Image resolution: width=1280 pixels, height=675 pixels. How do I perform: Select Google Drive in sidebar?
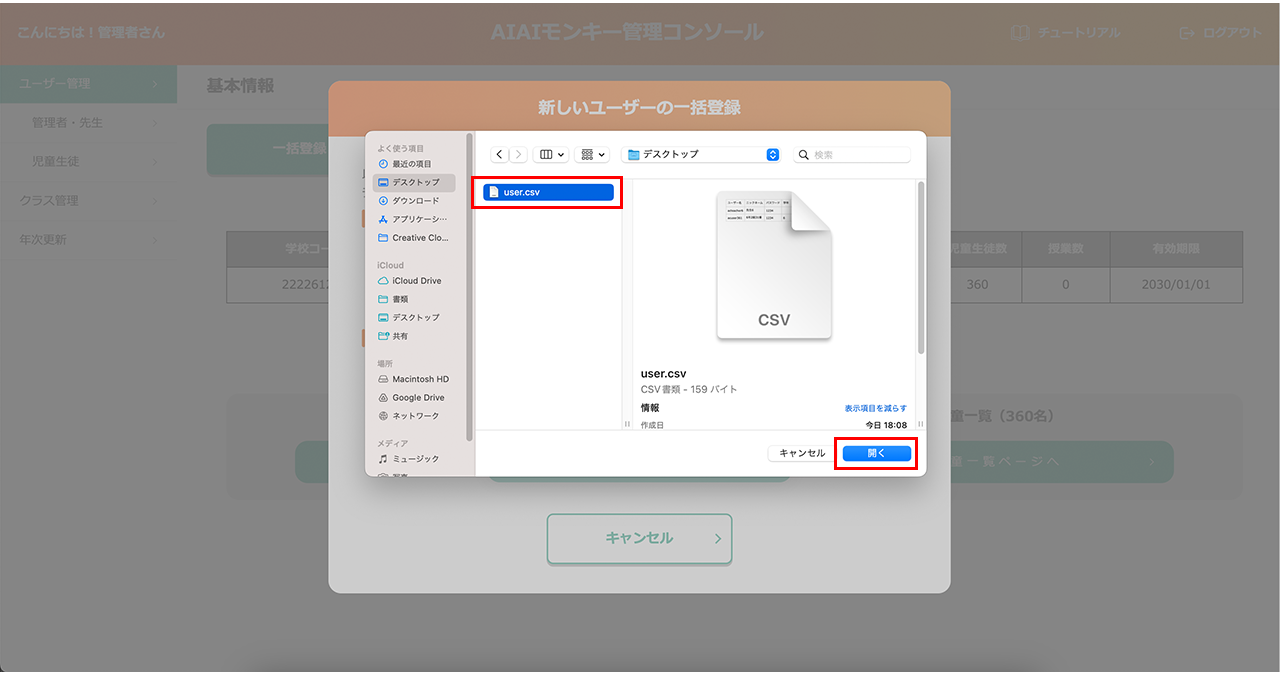[418, 398]
